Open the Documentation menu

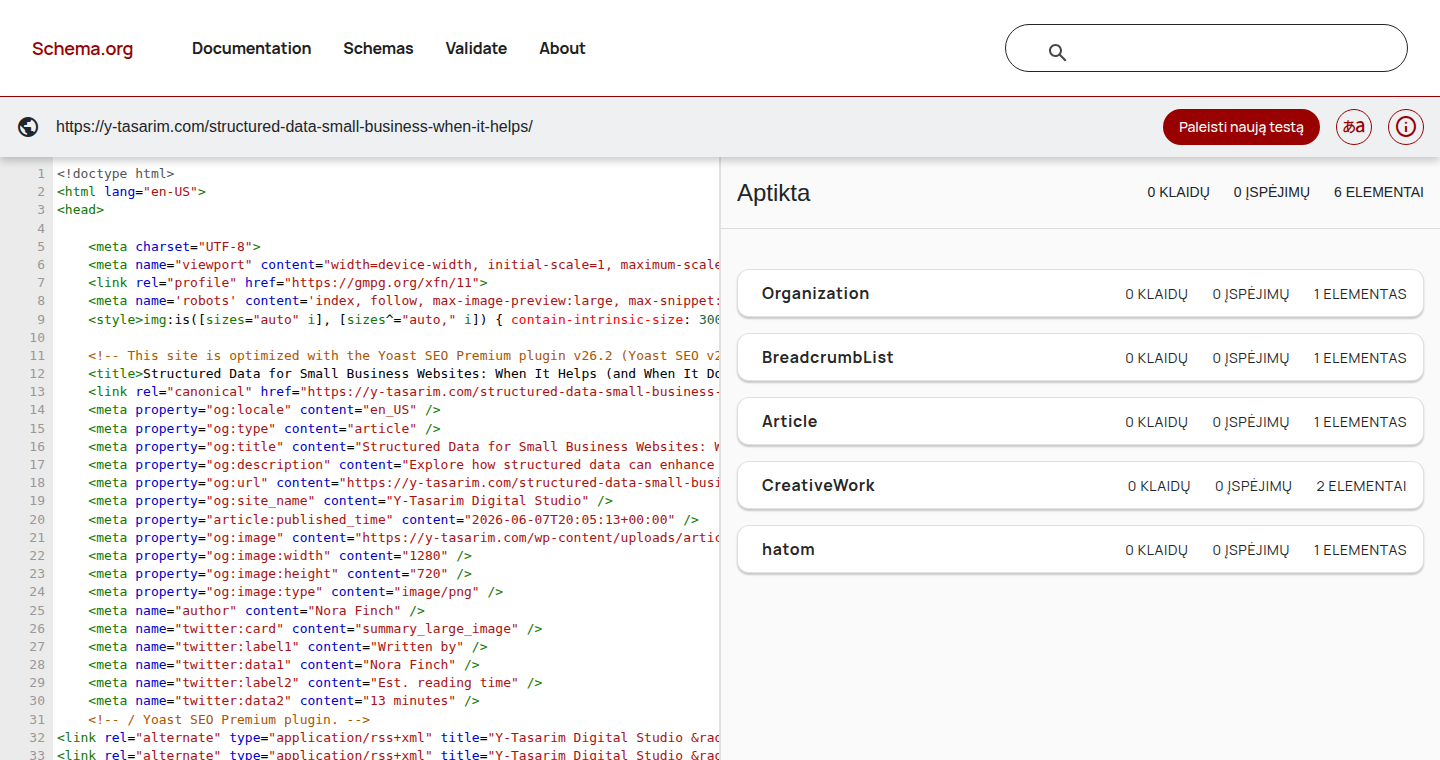pyautogui.click(x=252, y=48)
